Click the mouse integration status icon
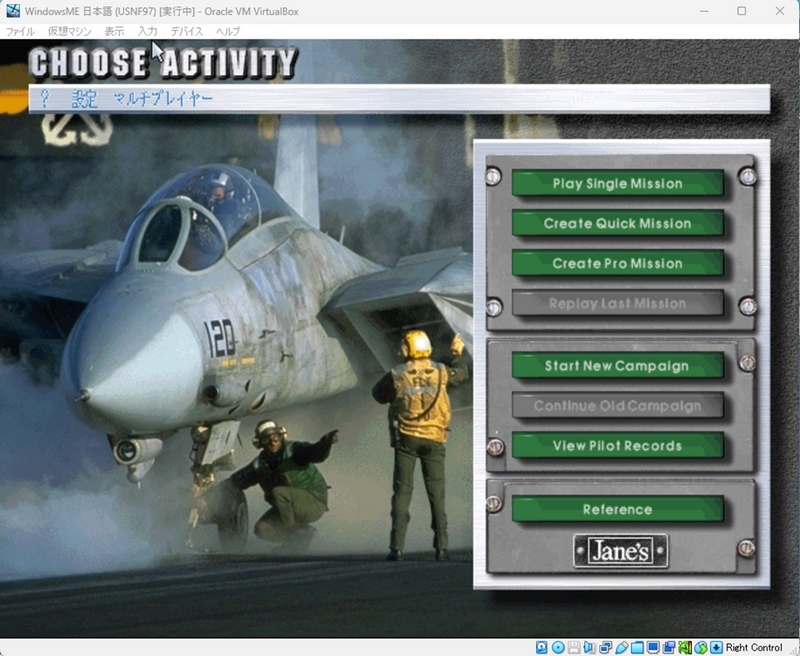This screenshot has height=656, width=800. tap(701, 647)
